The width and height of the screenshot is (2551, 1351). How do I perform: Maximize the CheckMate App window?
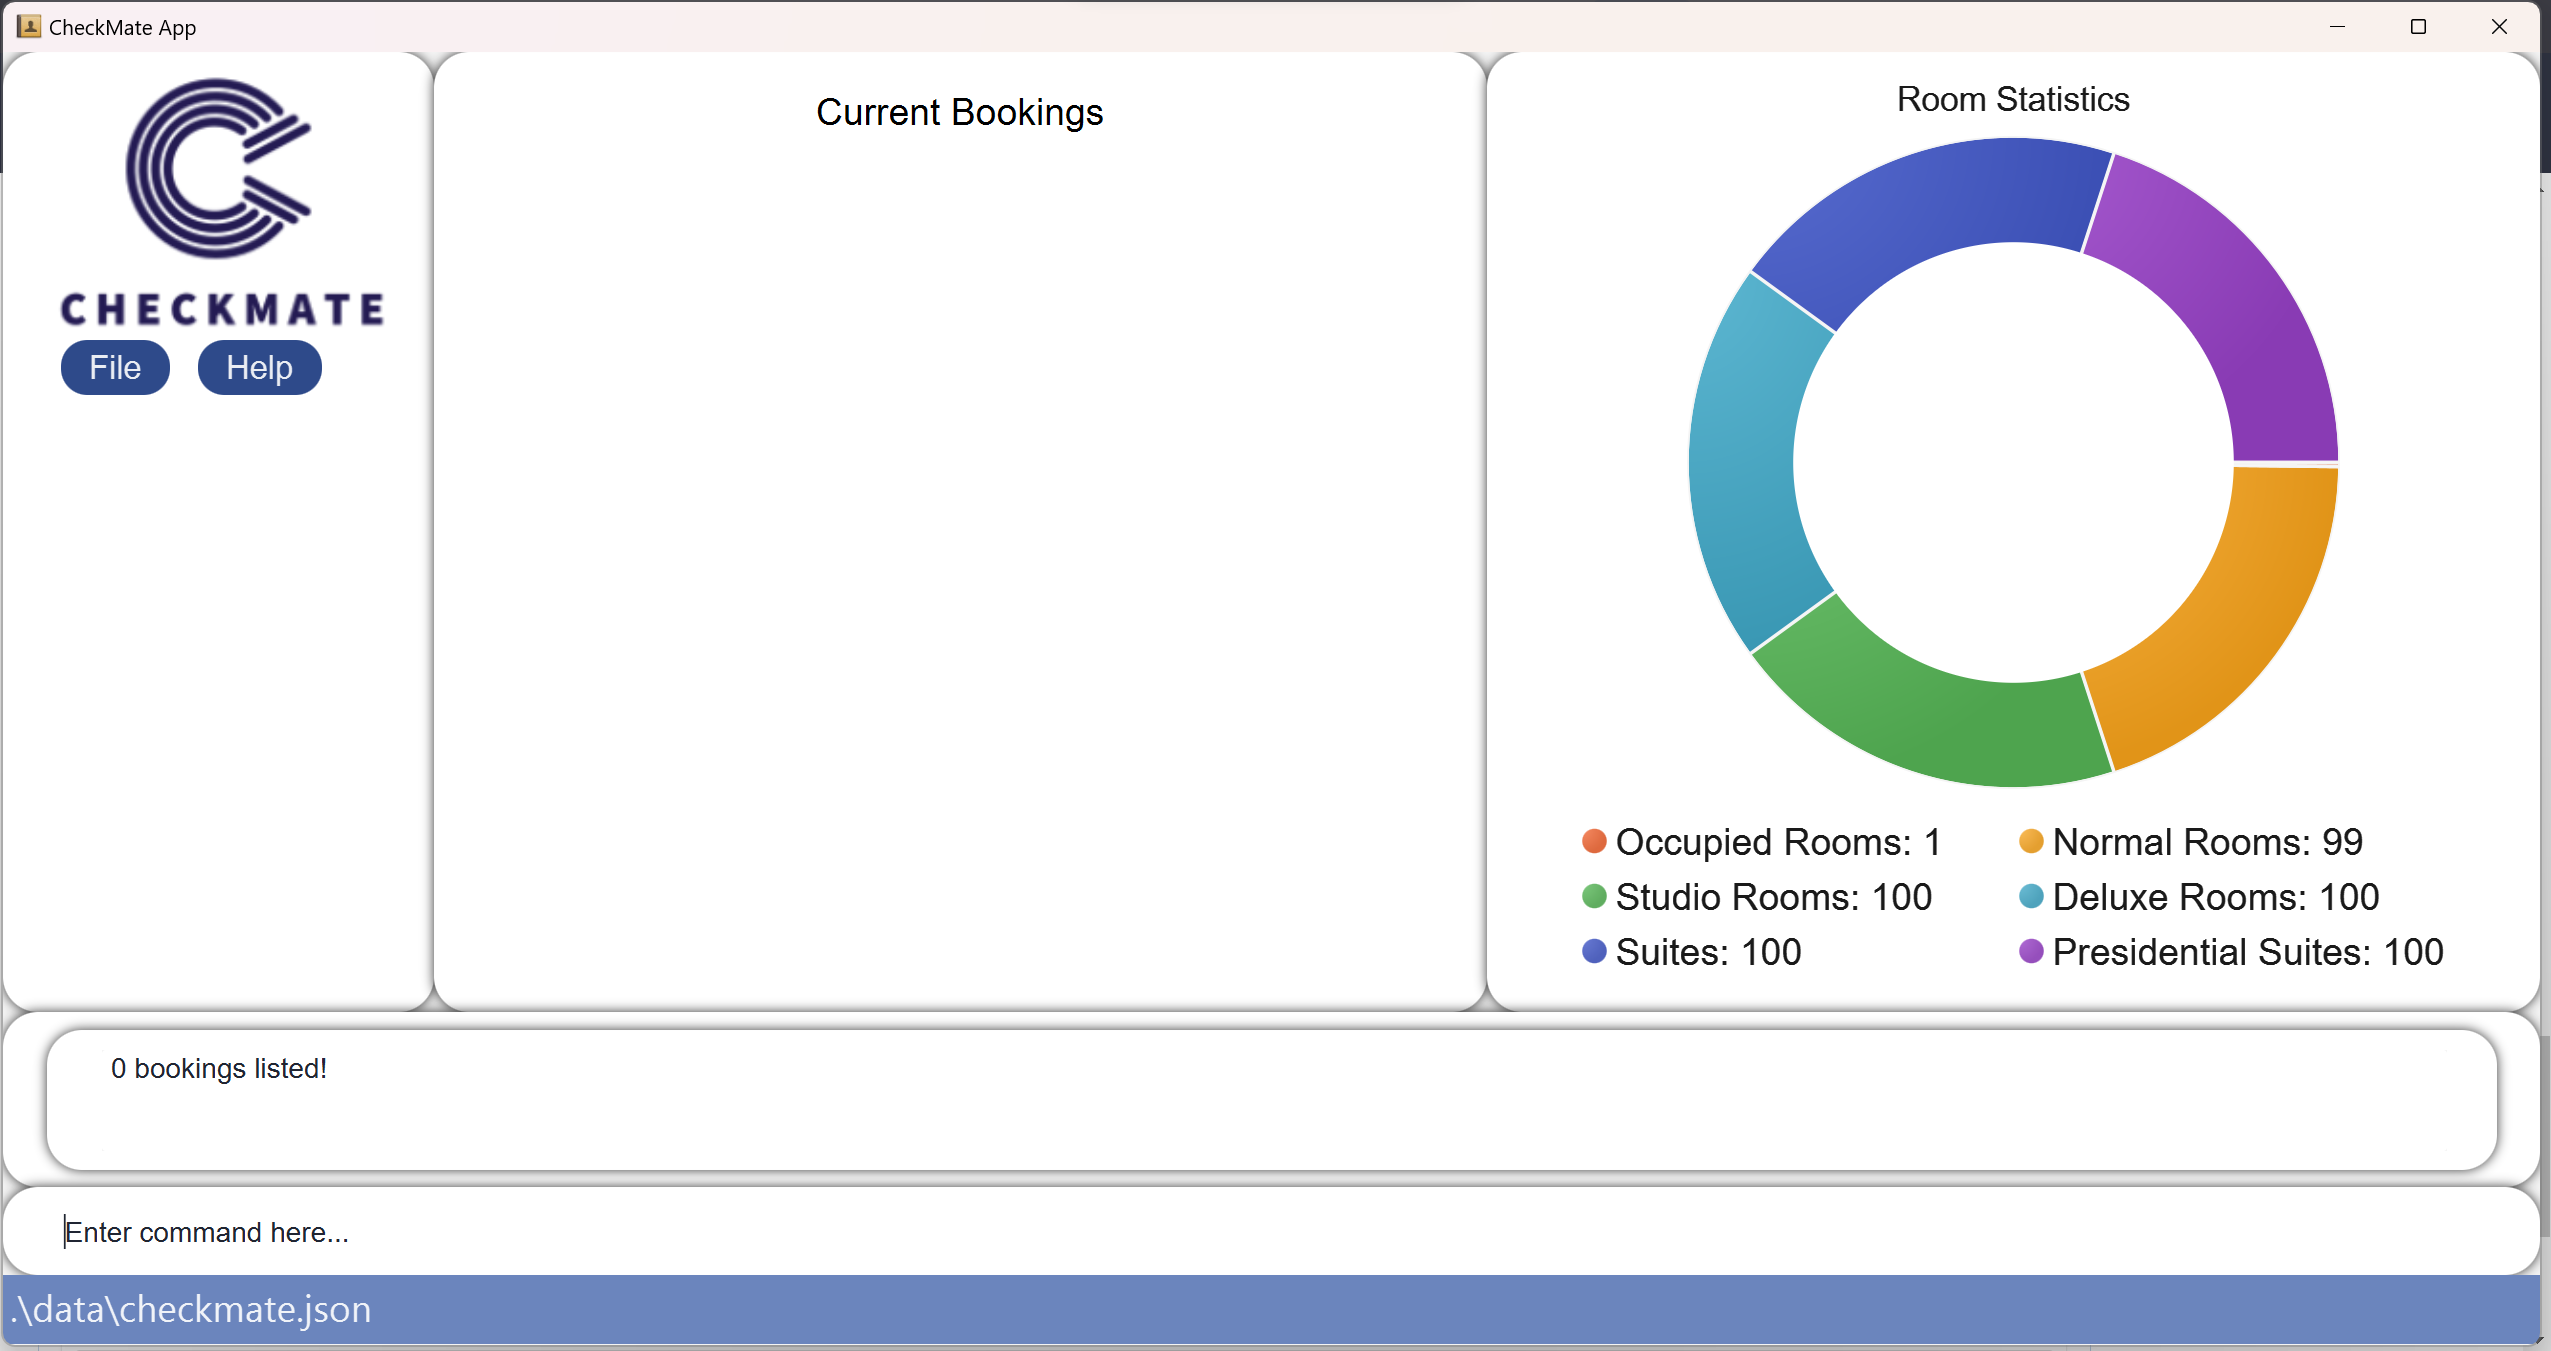coord(2418,27)
